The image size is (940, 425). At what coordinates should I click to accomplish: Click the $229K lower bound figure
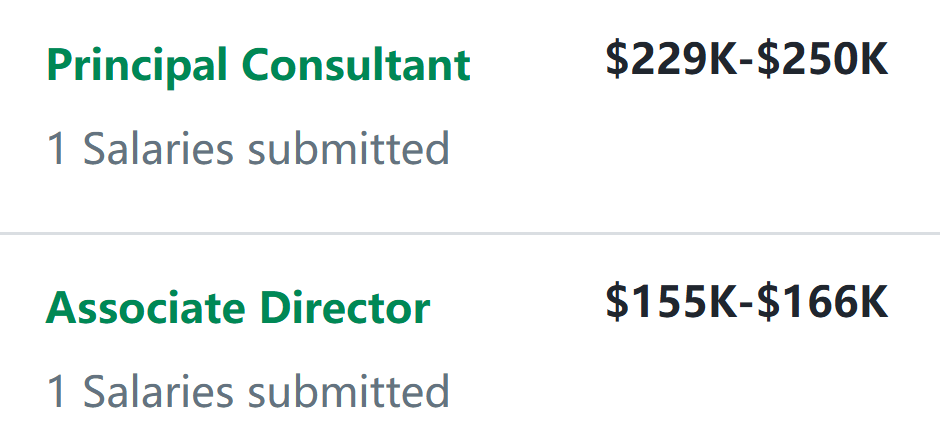tap(671, 60)
